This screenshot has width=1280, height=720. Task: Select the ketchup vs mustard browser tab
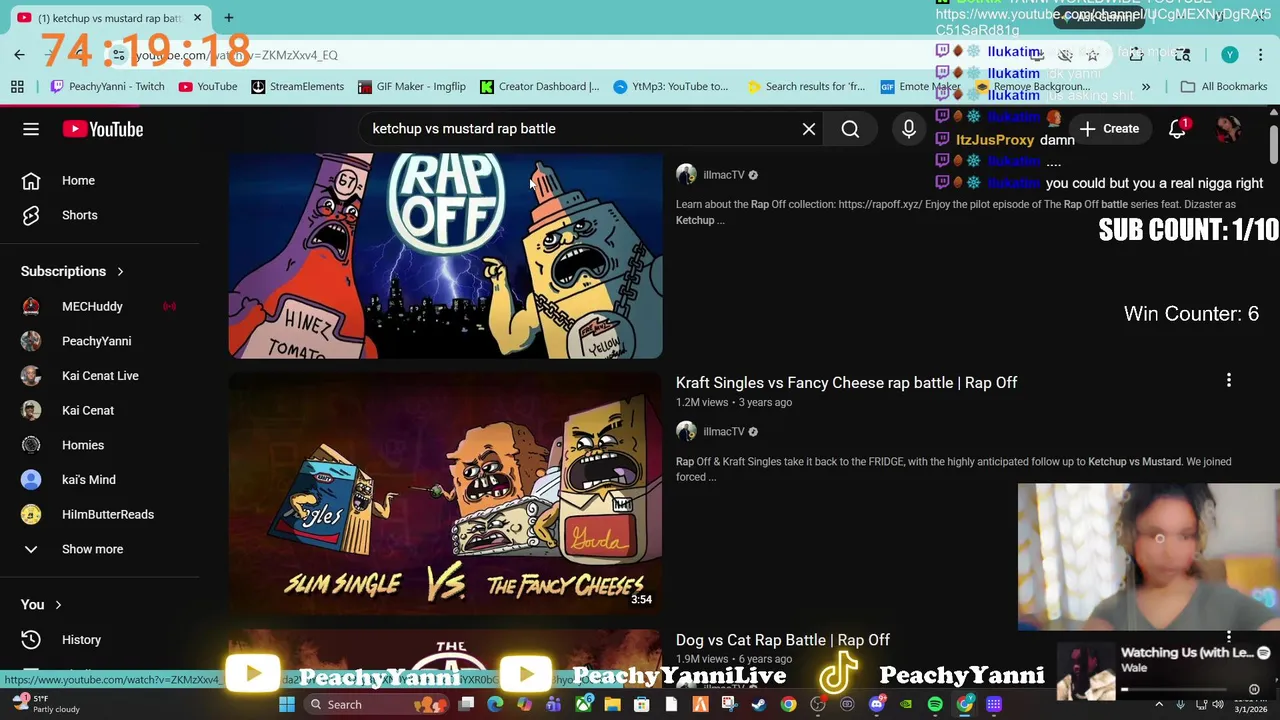click(x=108, y=18)
